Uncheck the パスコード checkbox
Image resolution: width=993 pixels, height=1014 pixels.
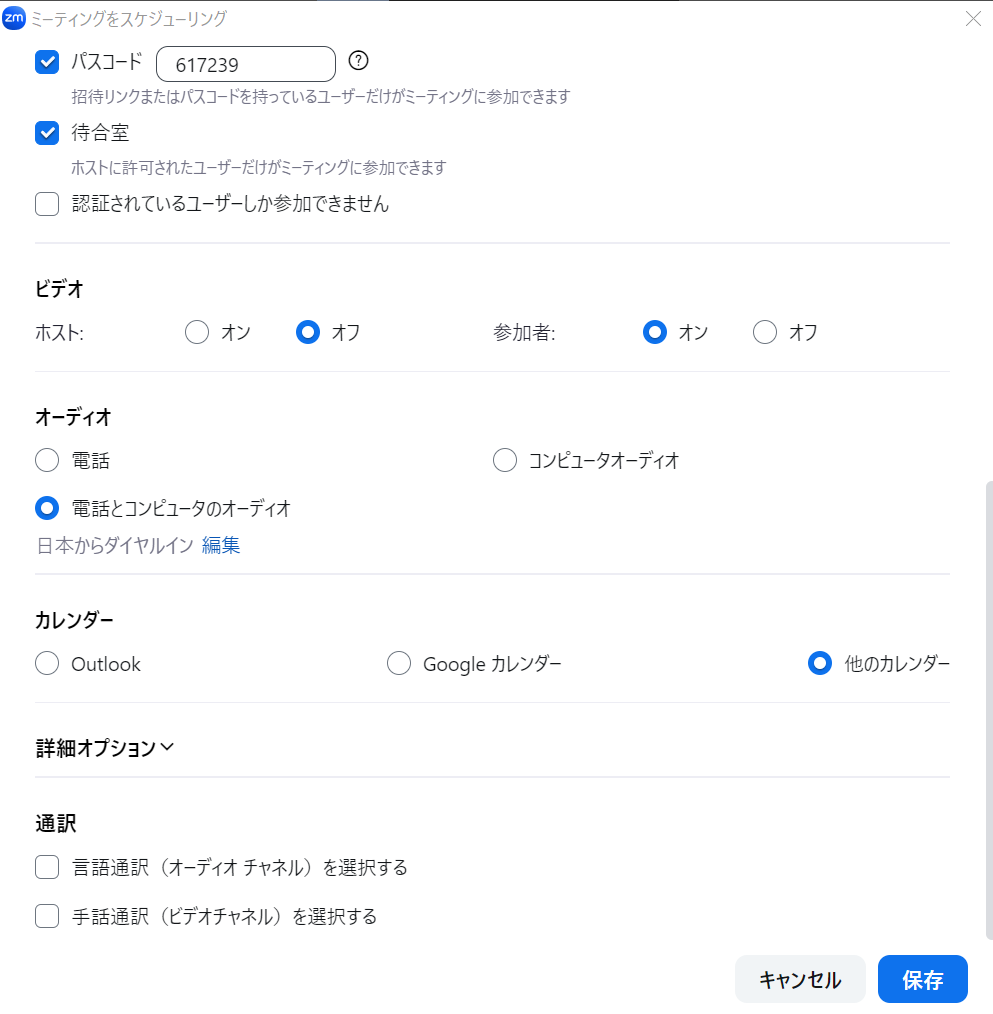(47, 62)
